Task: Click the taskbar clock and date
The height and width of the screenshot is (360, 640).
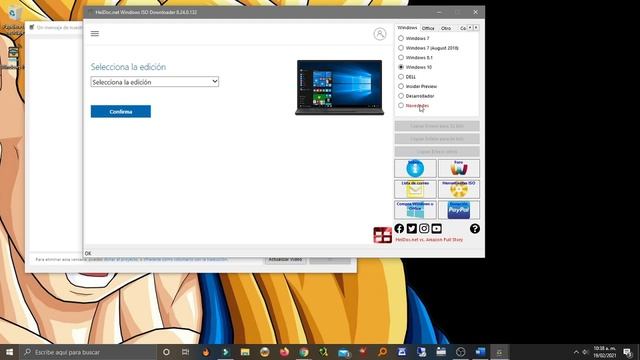Action: [604, 352]
